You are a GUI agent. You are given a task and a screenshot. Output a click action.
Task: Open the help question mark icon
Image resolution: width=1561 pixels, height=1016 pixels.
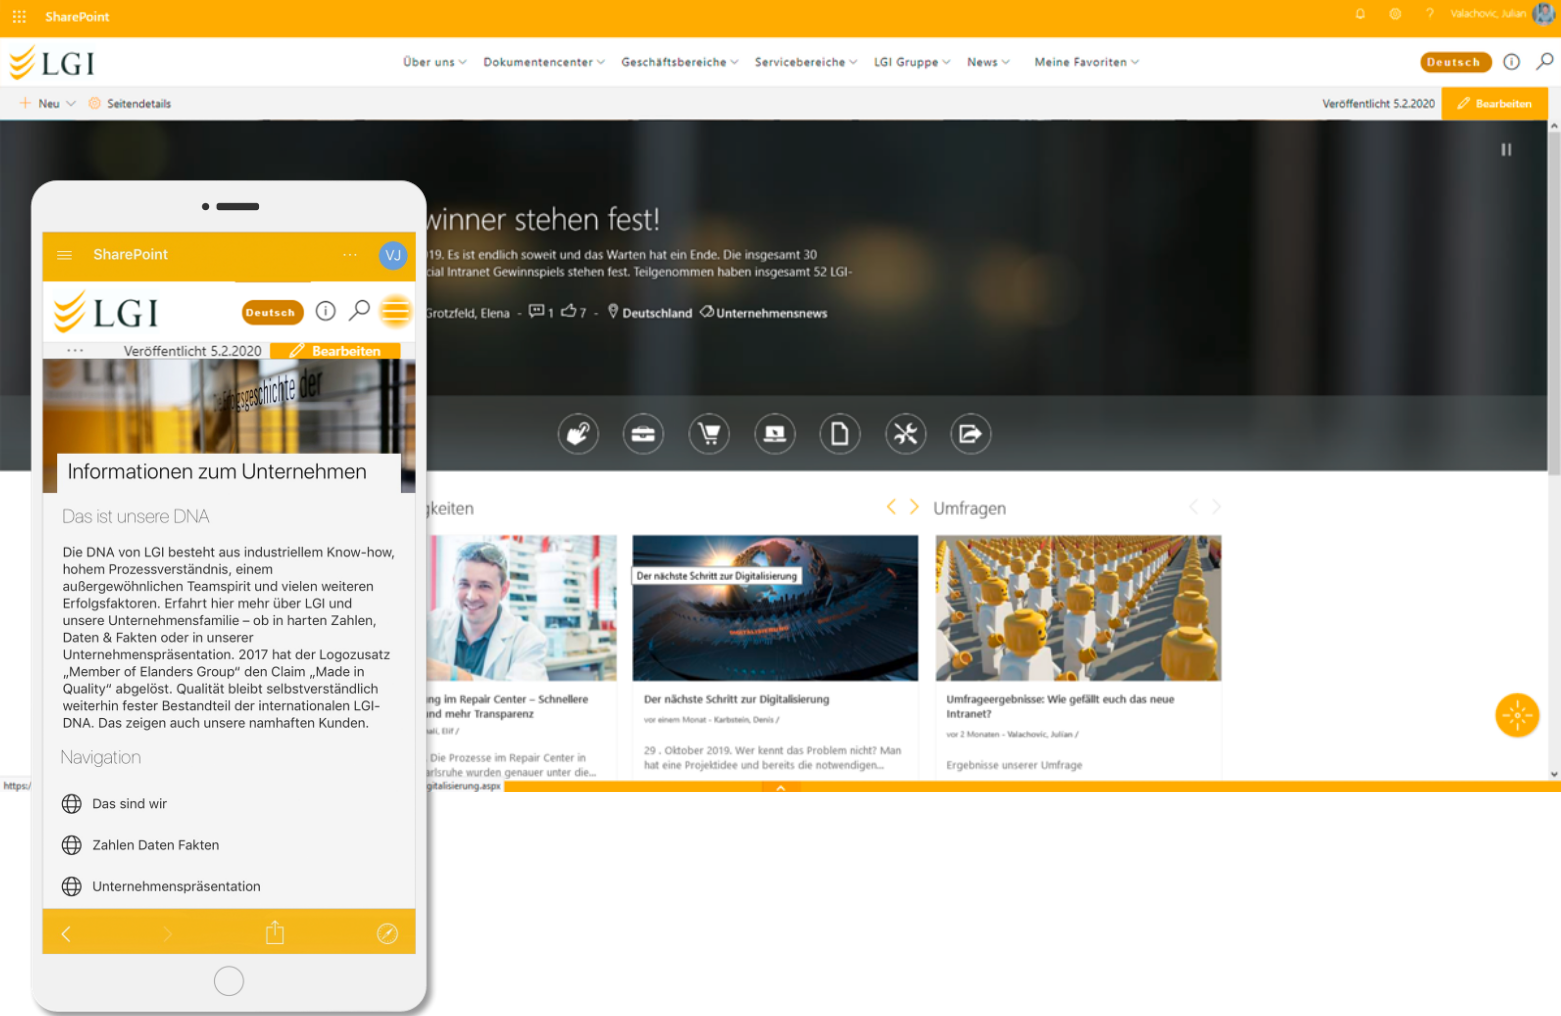[x=1430, y=14]
